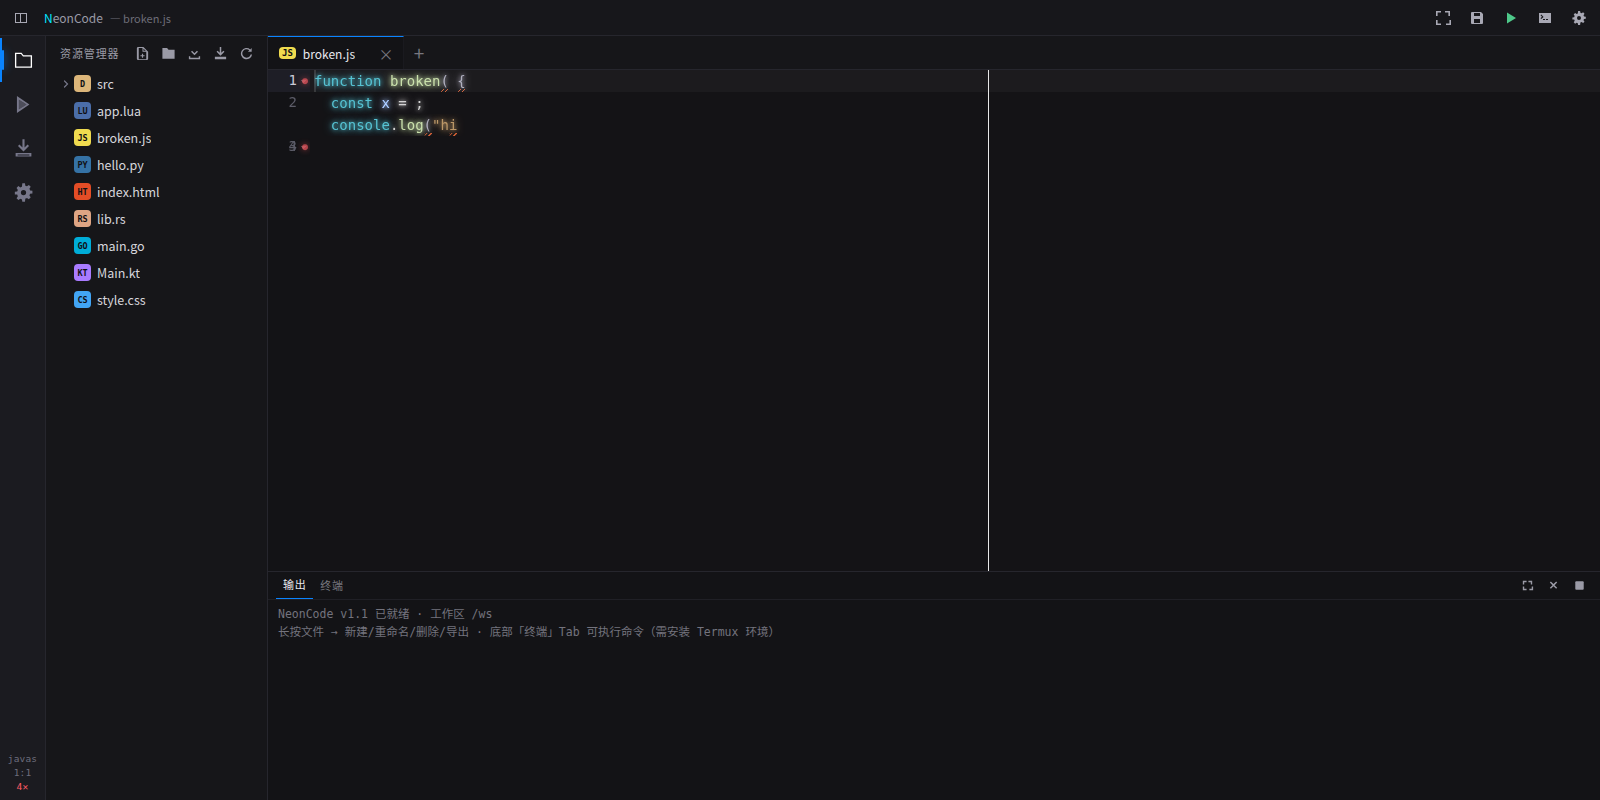This screenshot has width=1600, height=800.
Task: Click the NeonCode title text
Action: (x=73, y=19)
